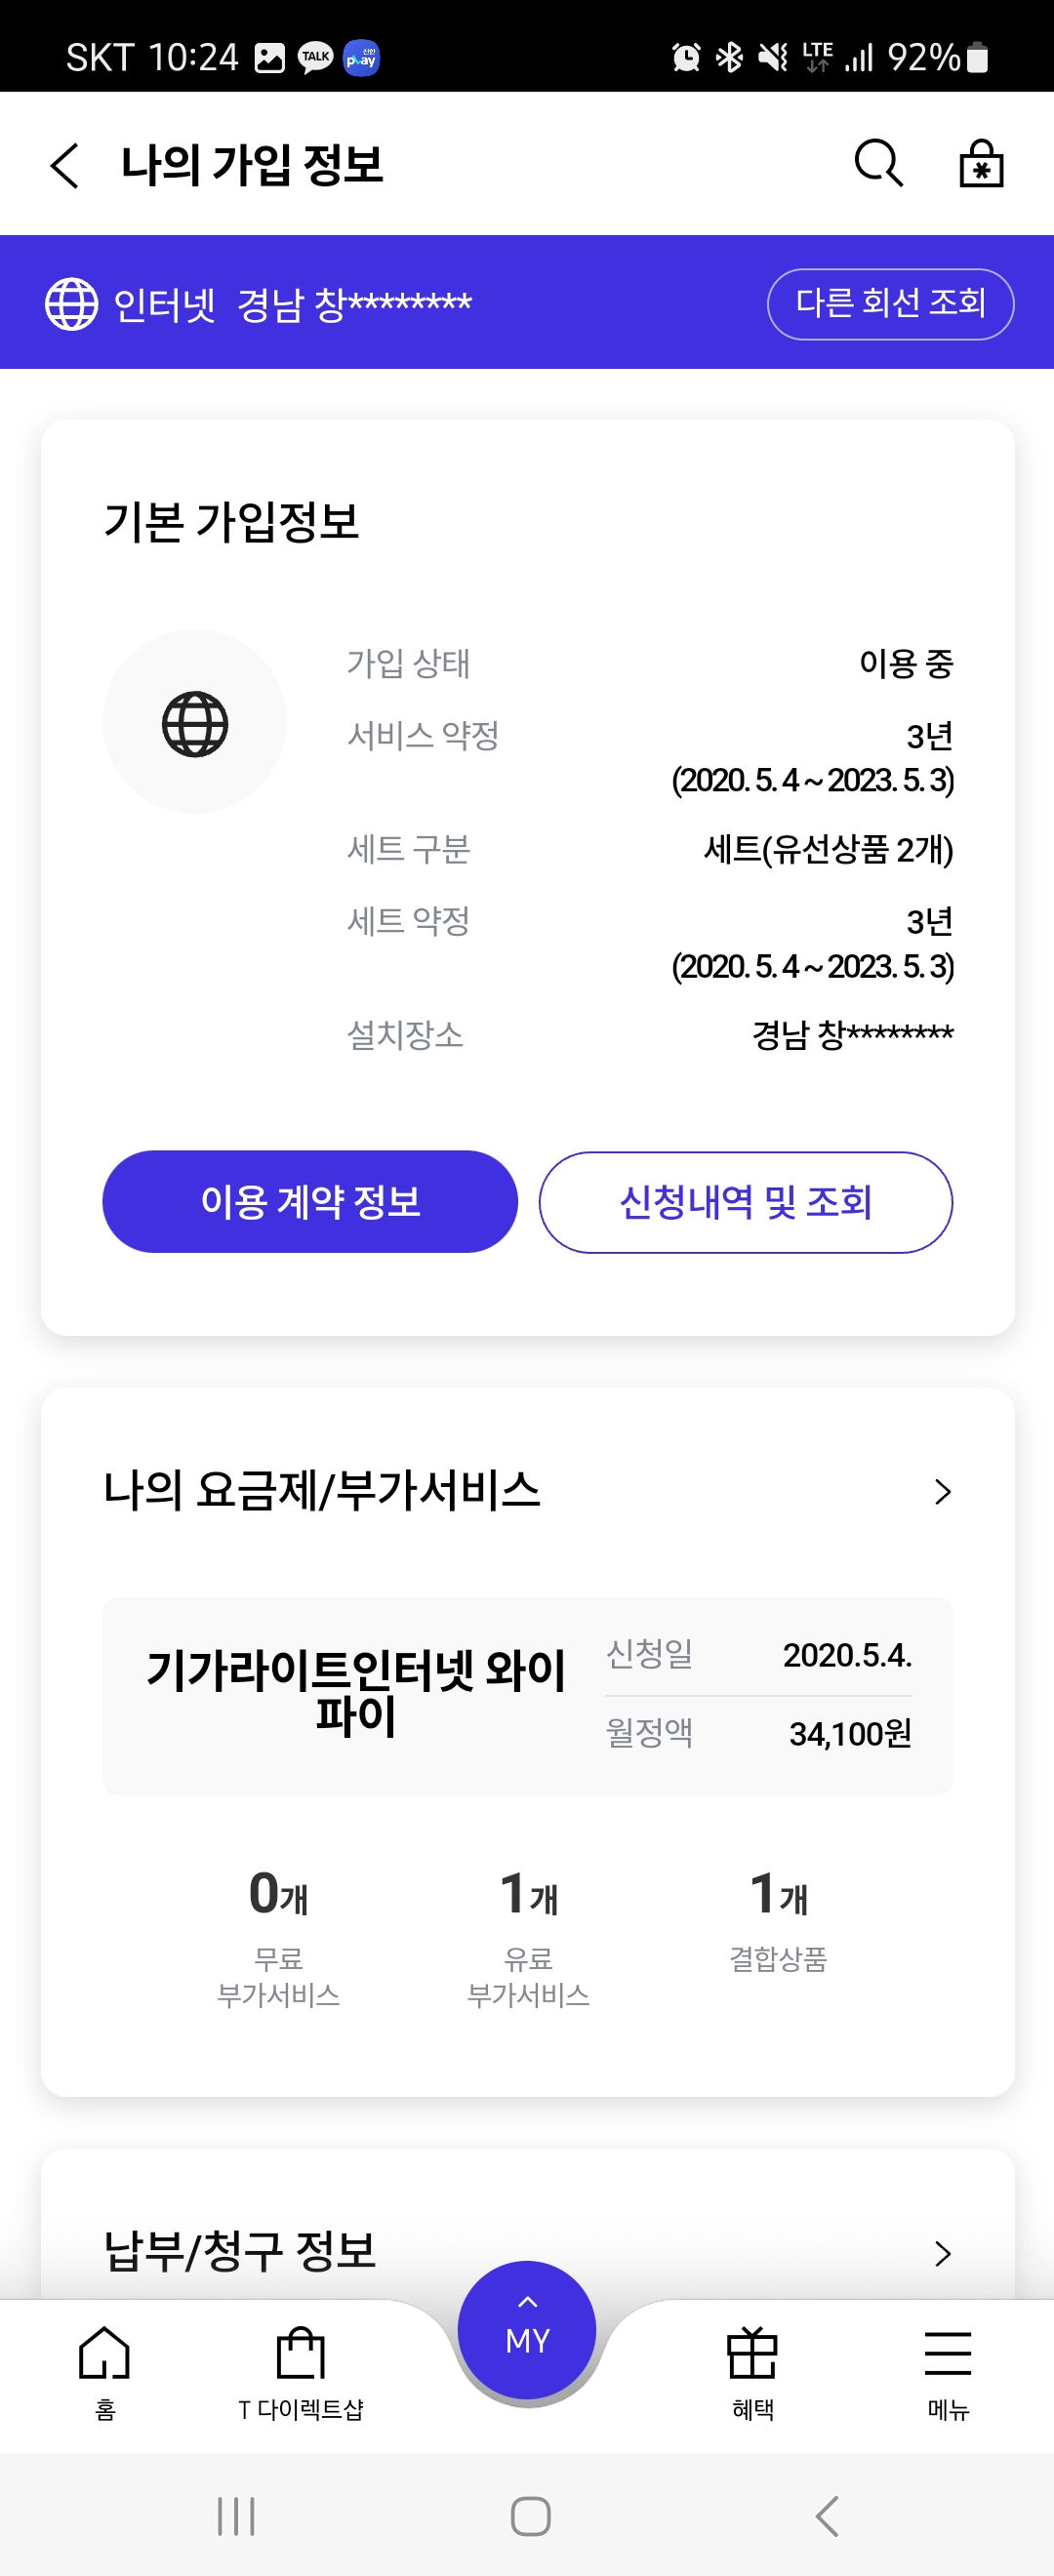Tap the globe icon in the purple banner
This screenshot has width=1054, height=2576.
(x=72, y=304)
